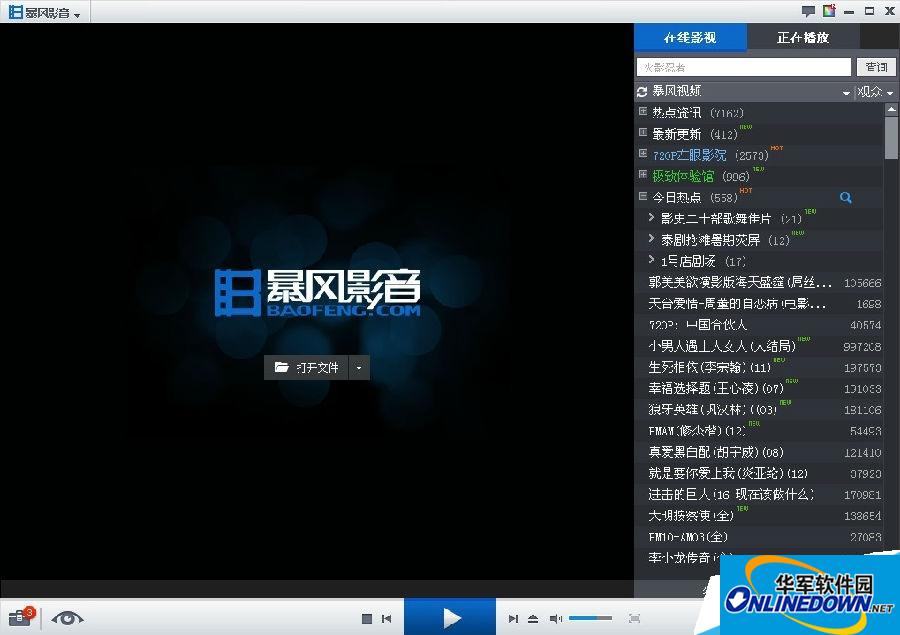This screenshot has height=635, width=900.
Task: Switch to the 正在播放 tab
Action: point(803,37)
